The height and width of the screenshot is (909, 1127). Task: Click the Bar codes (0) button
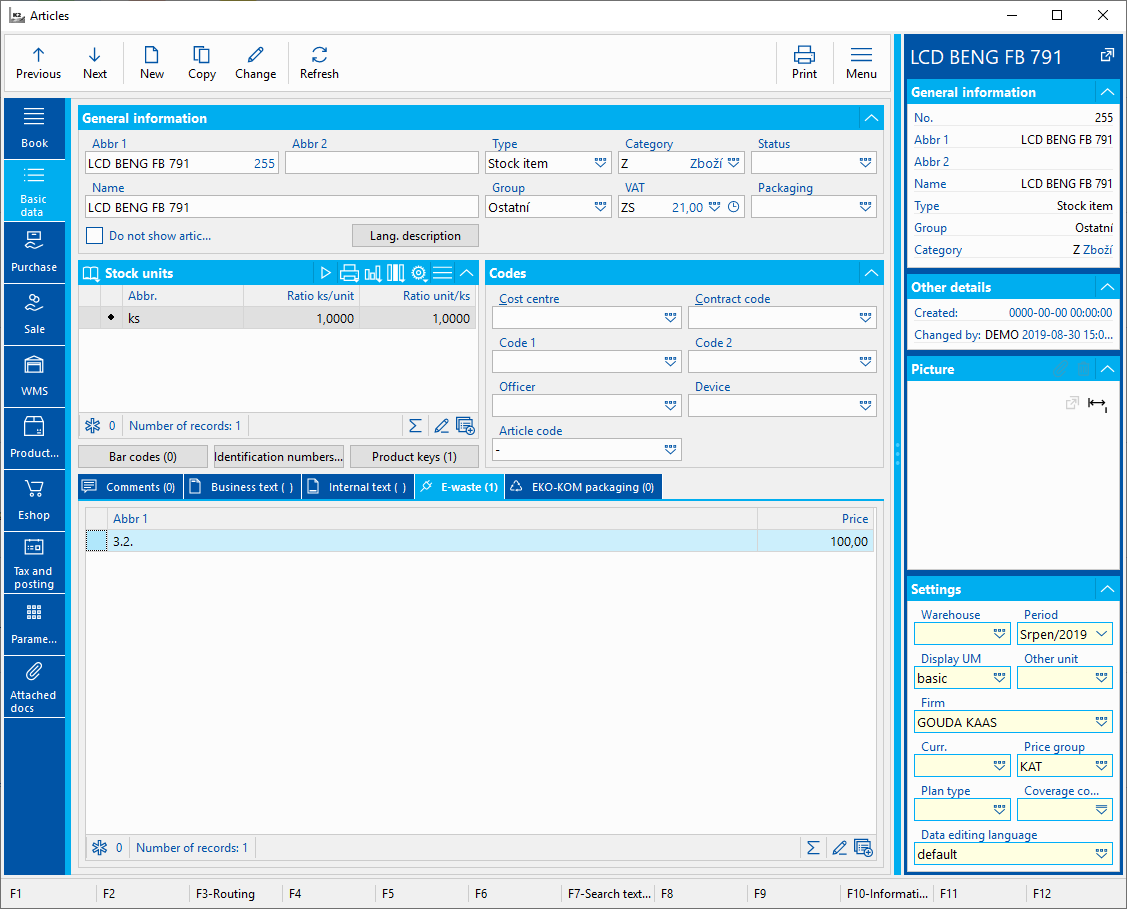143,457
